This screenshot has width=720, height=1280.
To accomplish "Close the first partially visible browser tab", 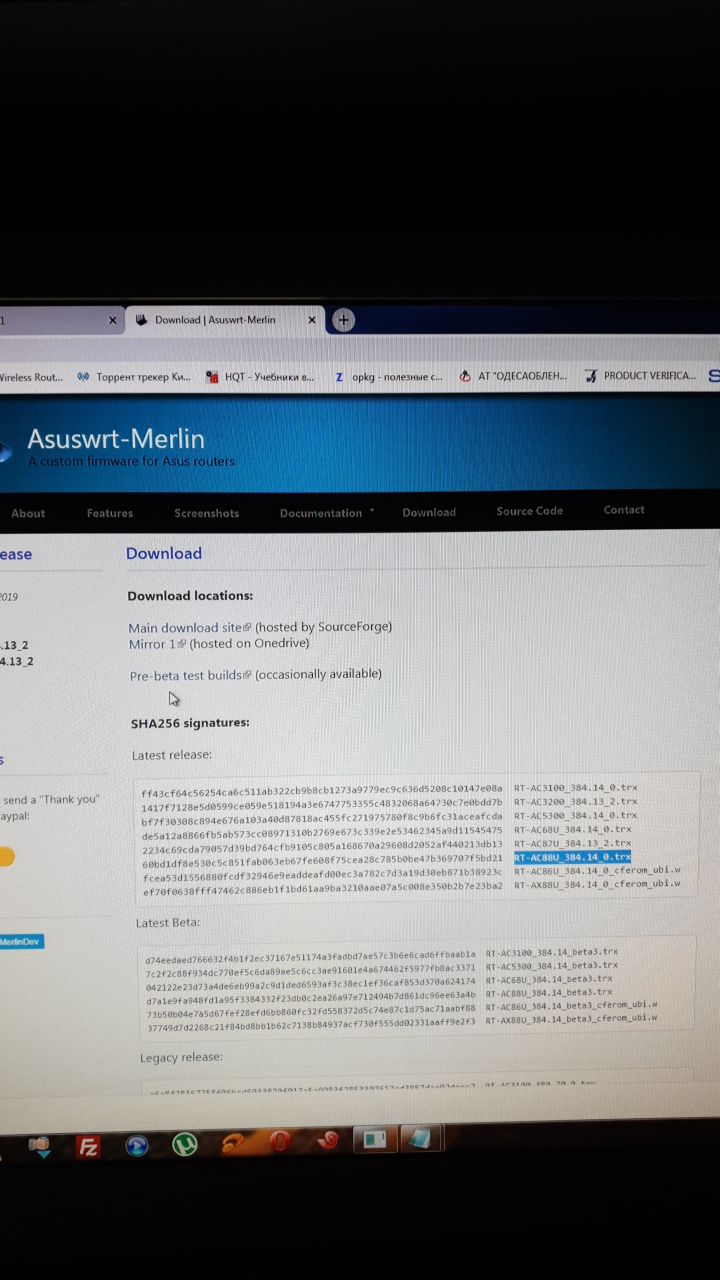I will pyautogui.click(x=112, y=321).
